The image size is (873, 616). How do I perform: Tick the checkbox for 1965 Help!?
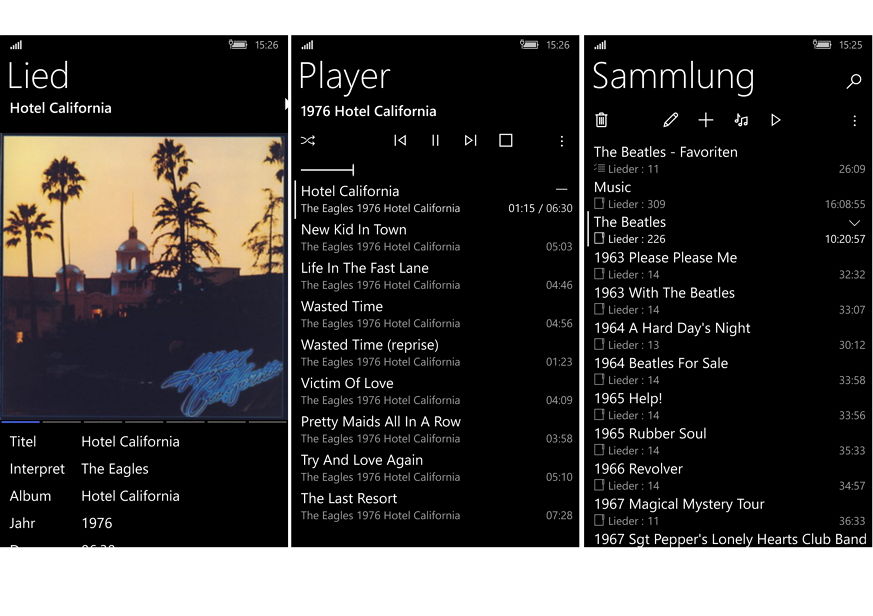(x=599, y=414)
